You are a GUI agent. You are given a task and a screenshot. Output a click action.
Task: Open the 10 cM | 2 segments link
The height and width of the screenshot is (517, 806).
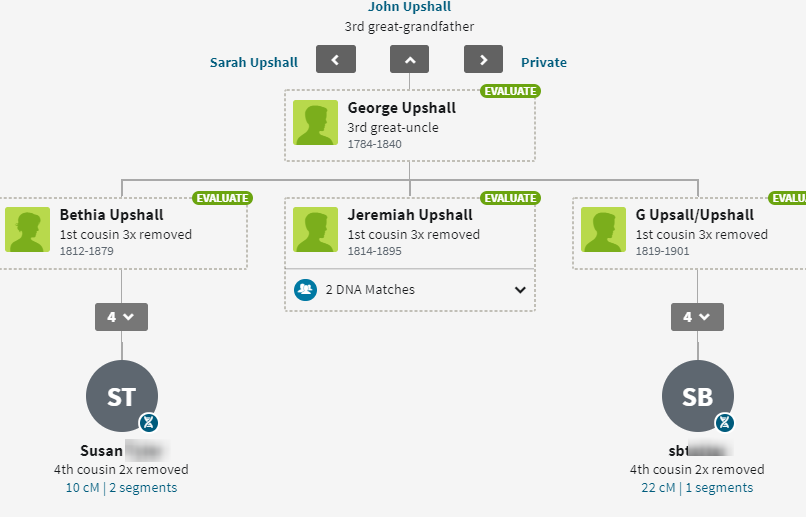coord(121,488)
